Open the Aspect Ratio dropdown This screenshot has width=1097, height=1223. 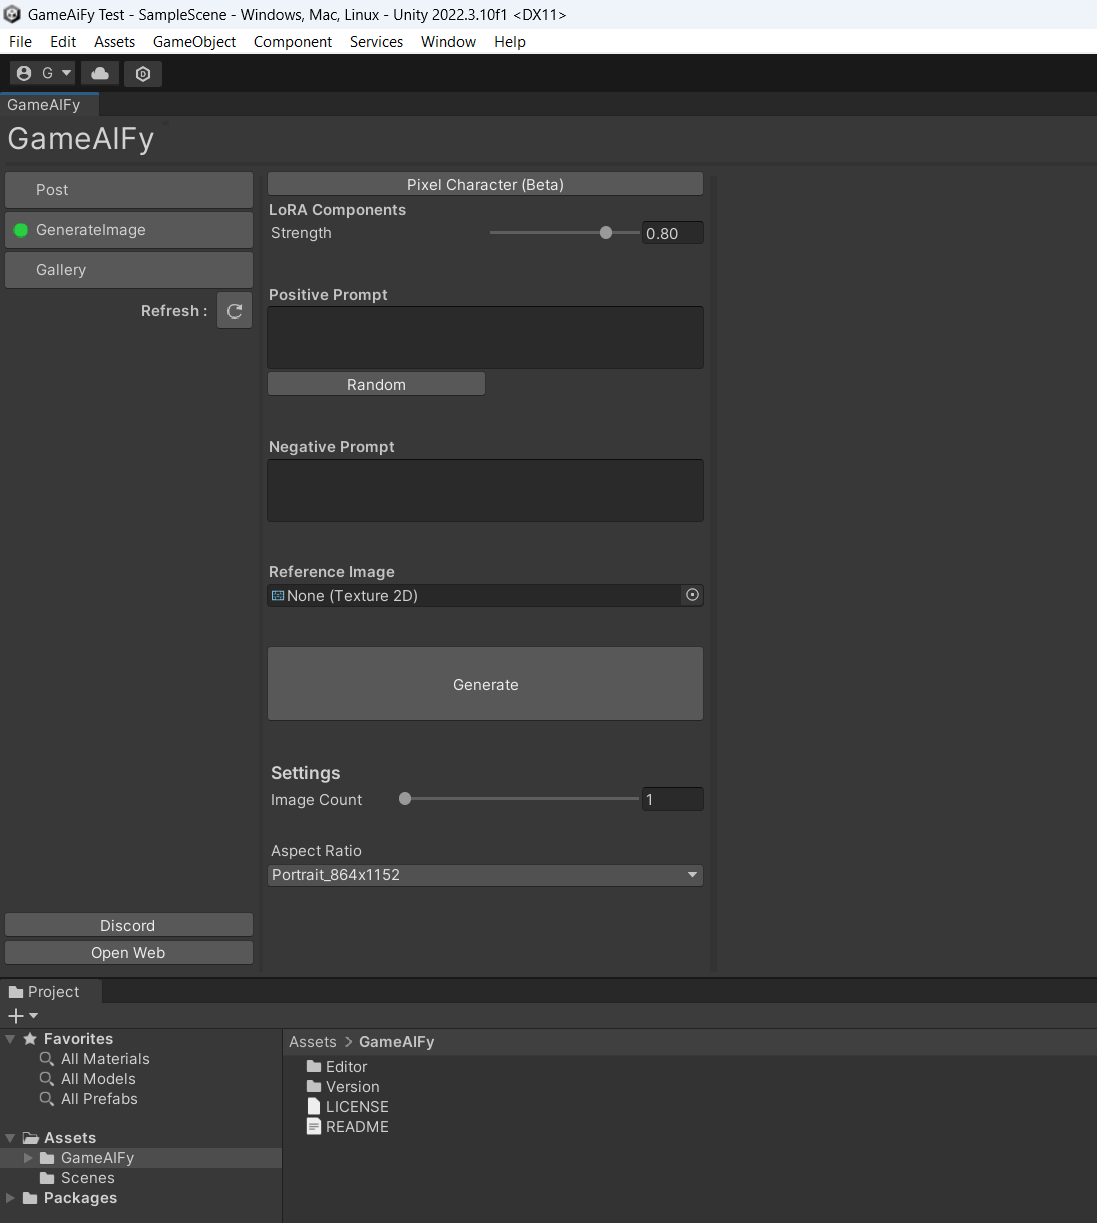click(x=485, y=875)
